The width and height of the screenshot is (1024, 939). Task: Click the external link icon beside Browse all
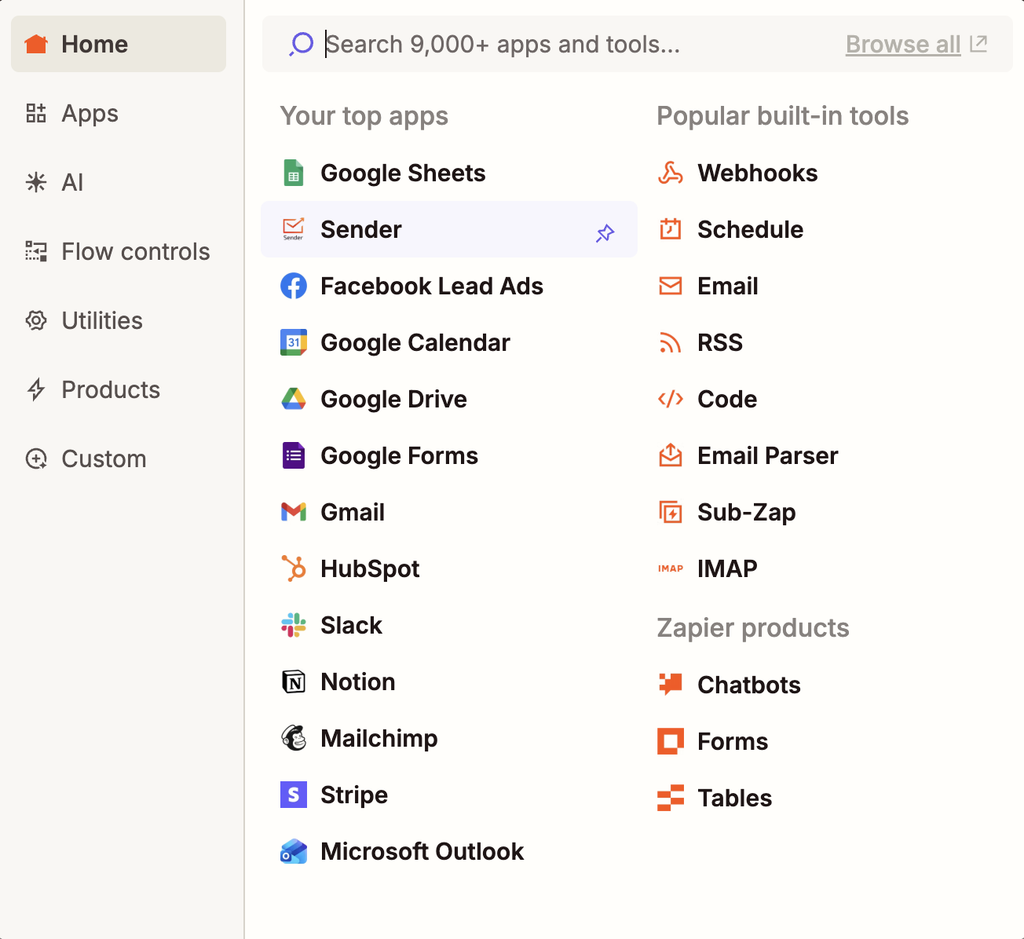(978, 44)
